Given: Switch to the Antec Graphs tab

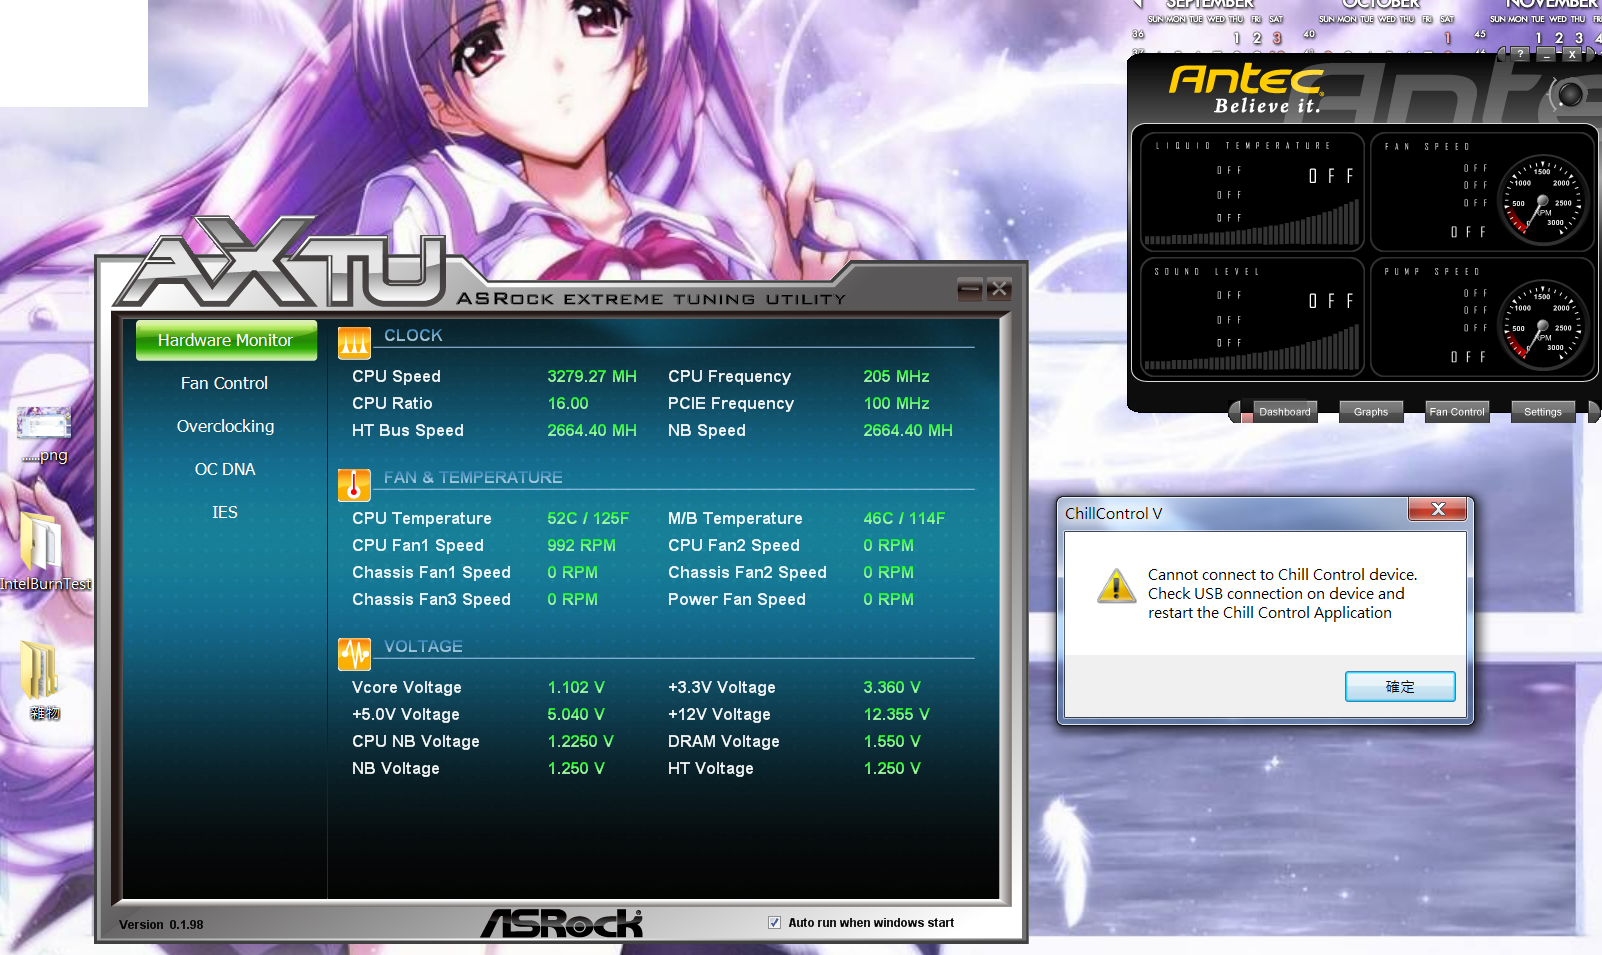Looking at the screenshot, I should click(1371, 412).
